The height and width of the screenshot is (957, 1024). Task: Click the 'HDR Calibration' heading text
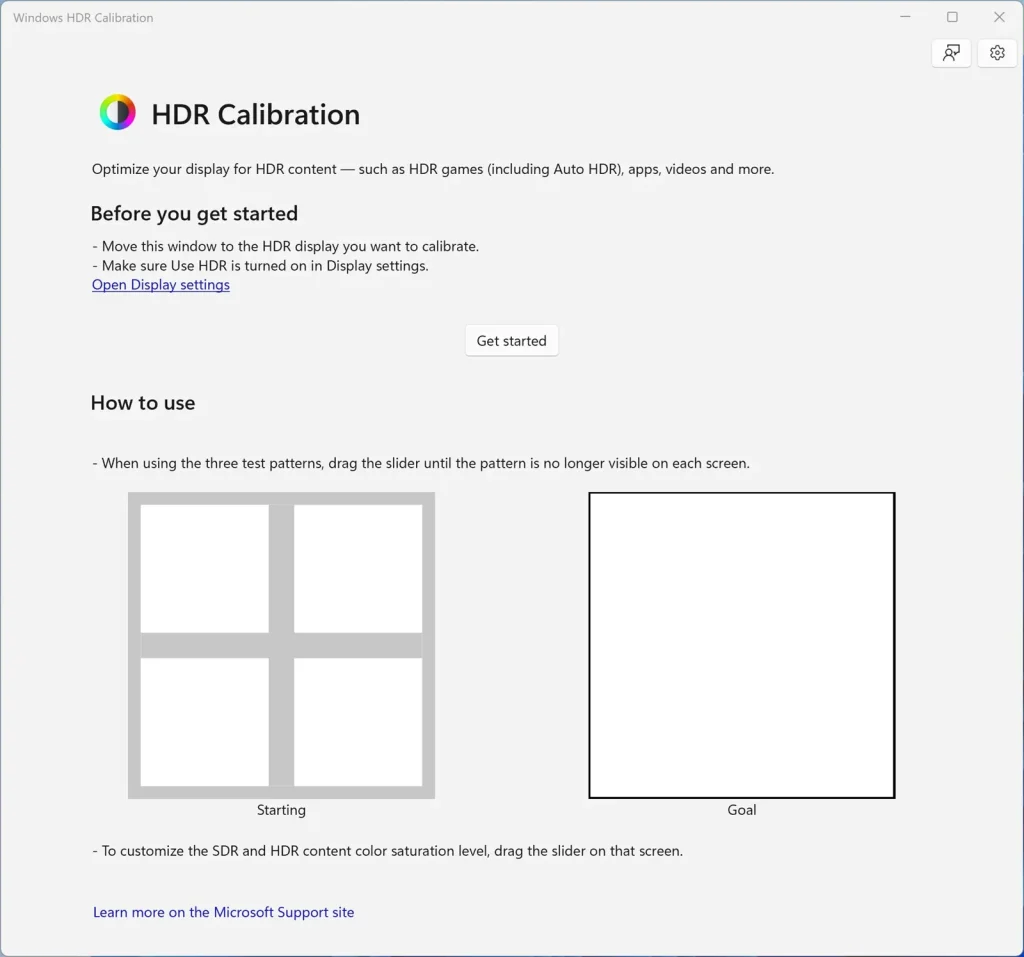tap(256, 114)
